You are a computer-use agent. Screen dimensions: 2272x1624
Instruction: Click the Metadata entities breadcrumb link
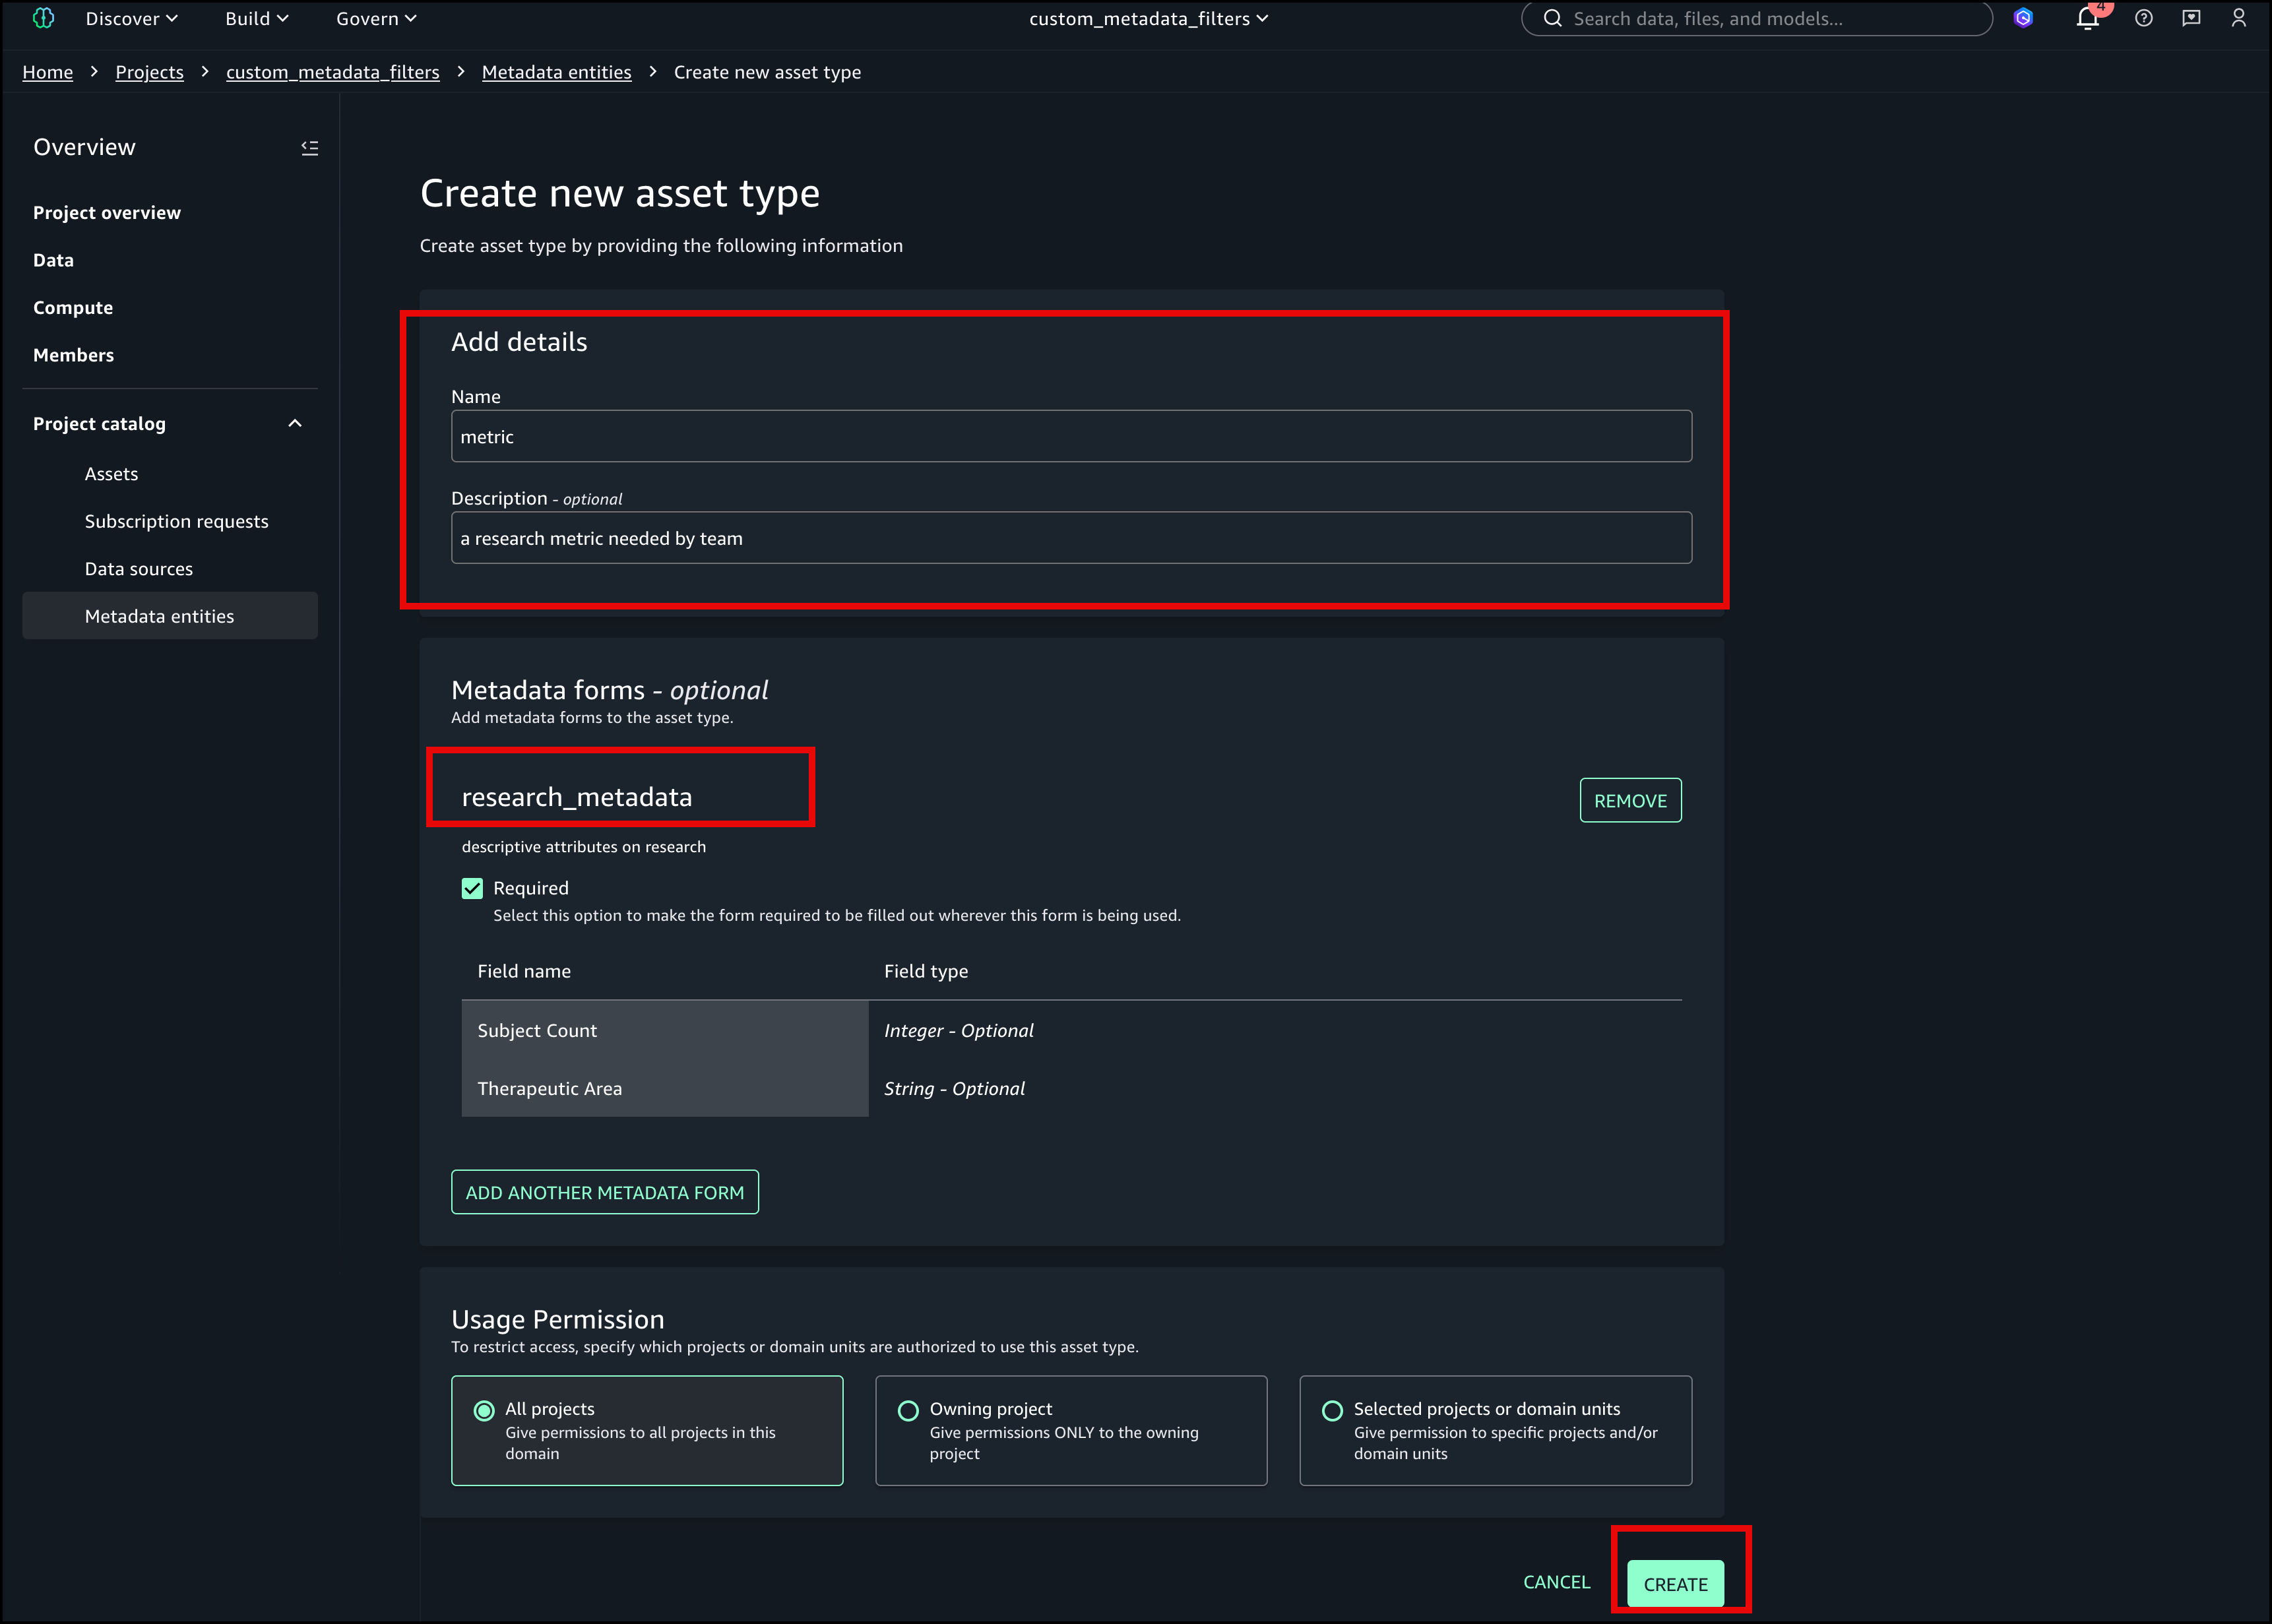pyautogui.click(x=556, y=72)
